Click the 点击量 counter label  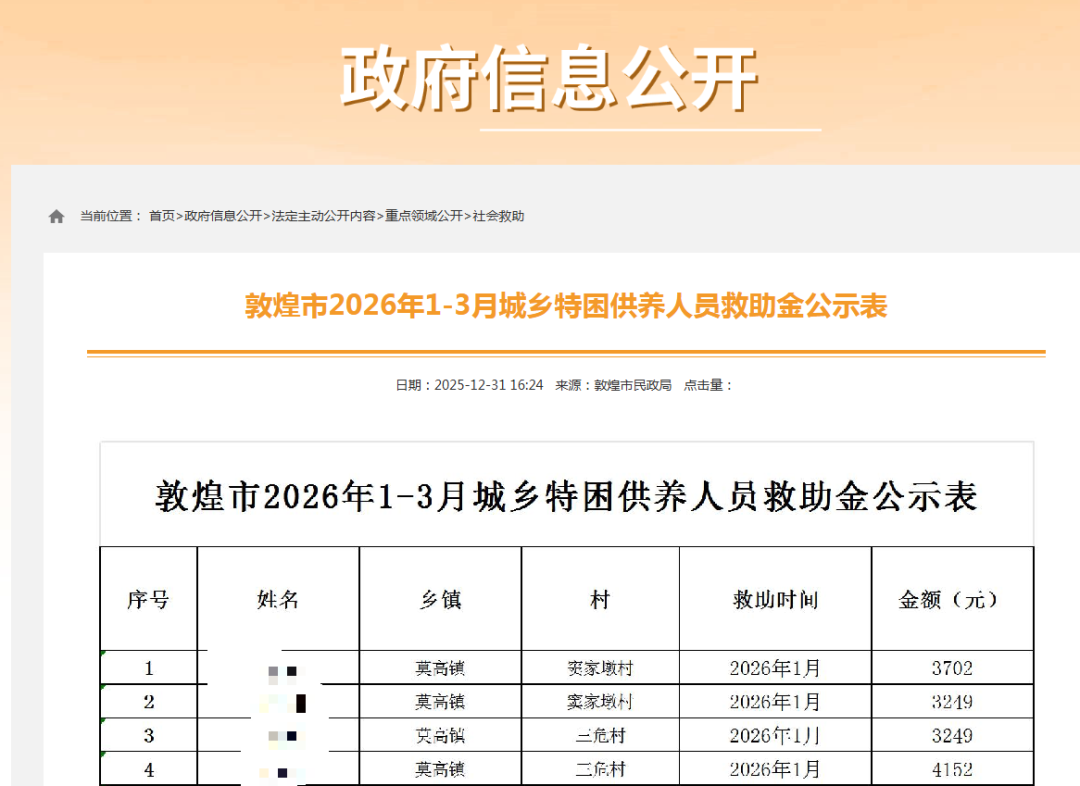click(707, 385)
